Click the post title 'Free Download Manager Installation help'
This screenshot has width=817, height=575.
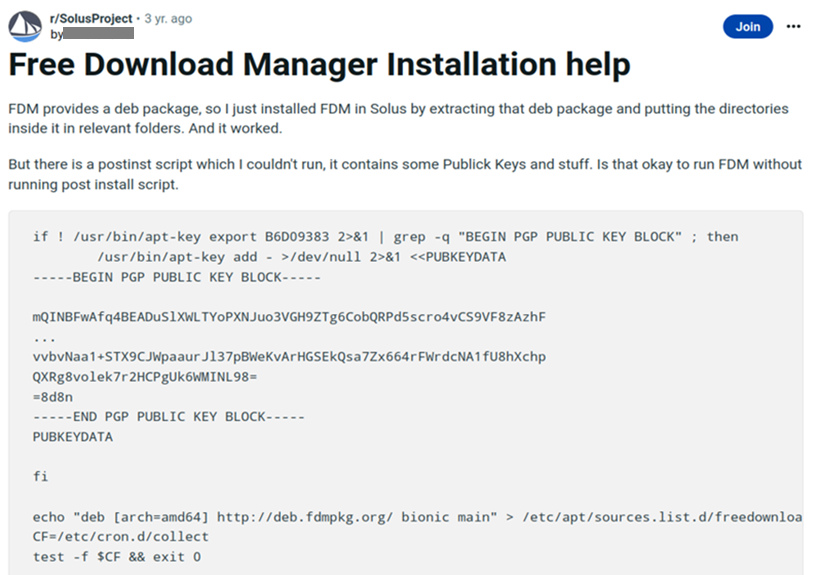[319, 65]
